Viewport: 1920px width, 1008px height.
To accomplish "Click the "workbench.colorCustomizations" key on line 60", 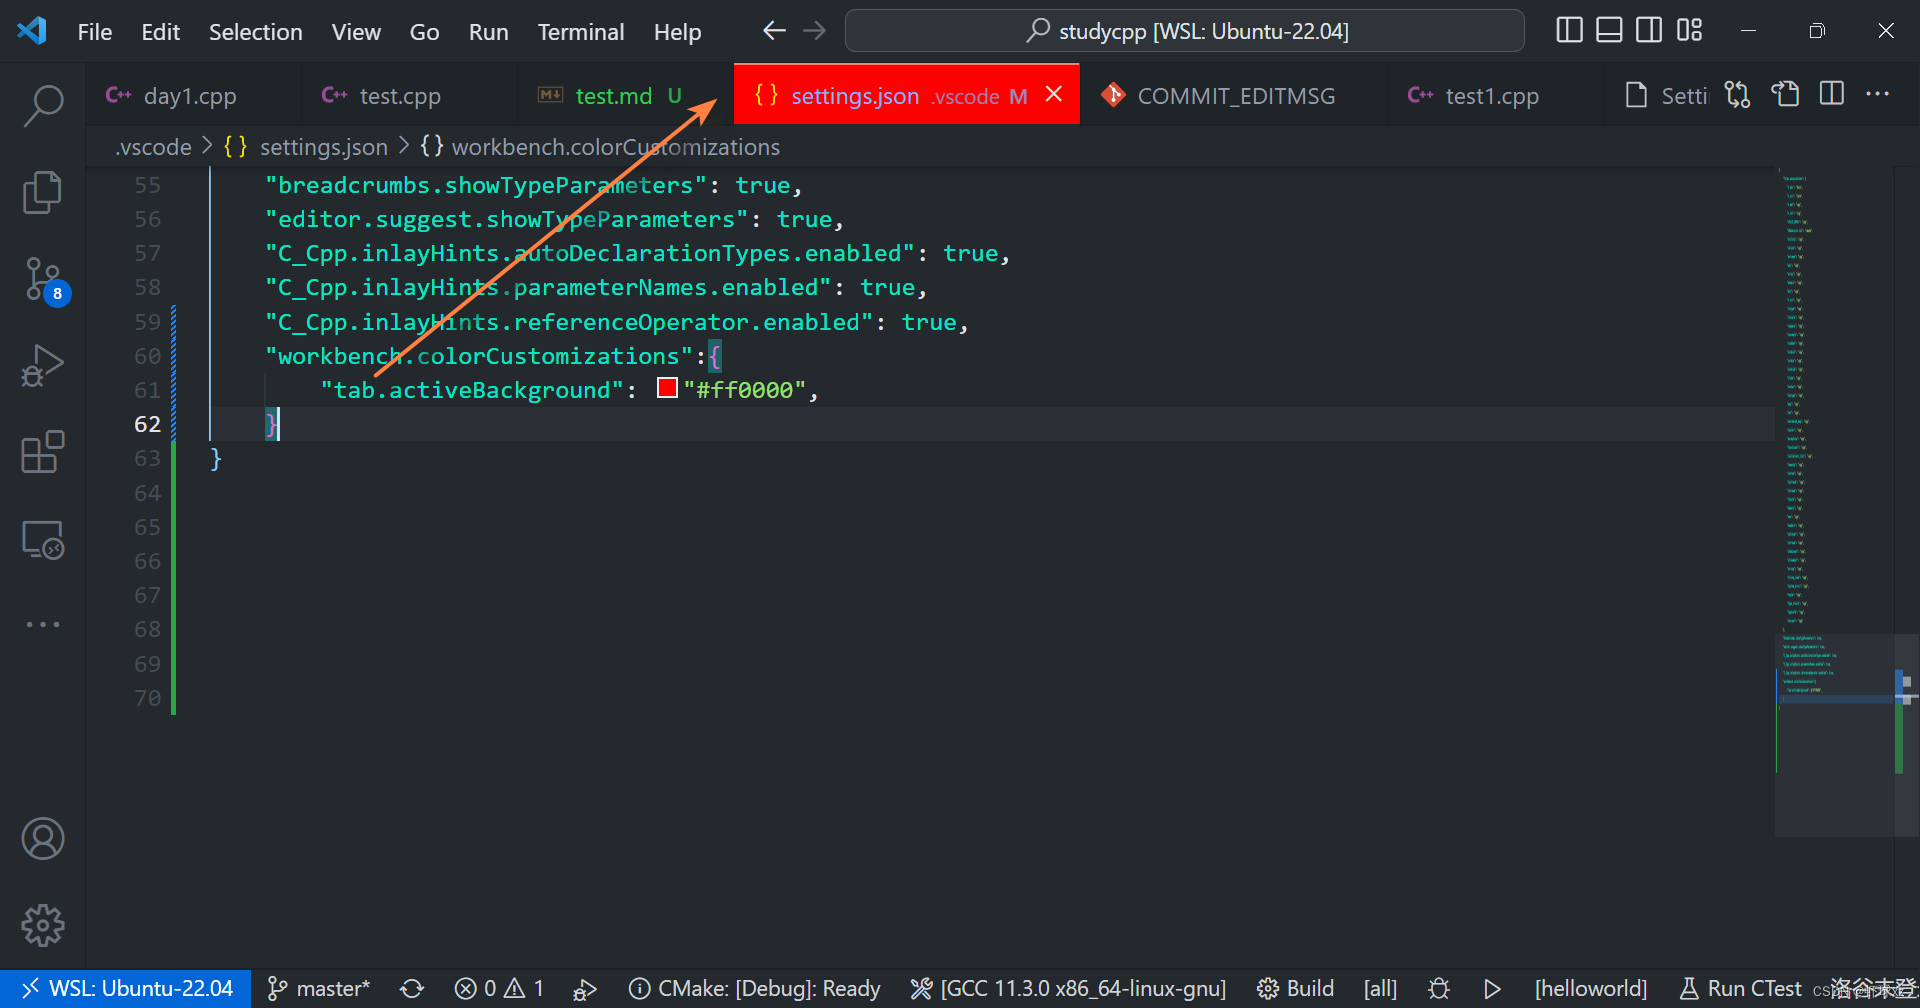I will (x=479, y=356).
